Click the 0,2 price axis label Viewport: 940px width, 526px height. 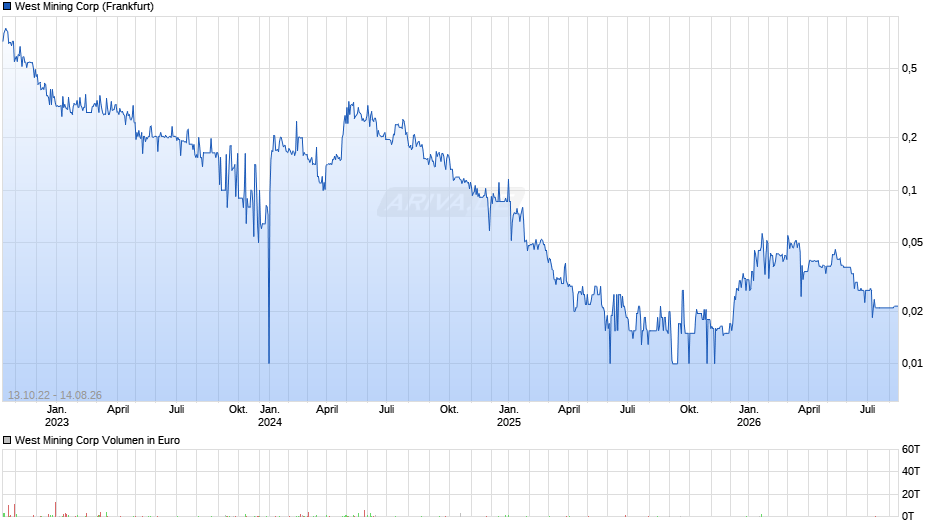pyautogui.click(x=909, y=137)
